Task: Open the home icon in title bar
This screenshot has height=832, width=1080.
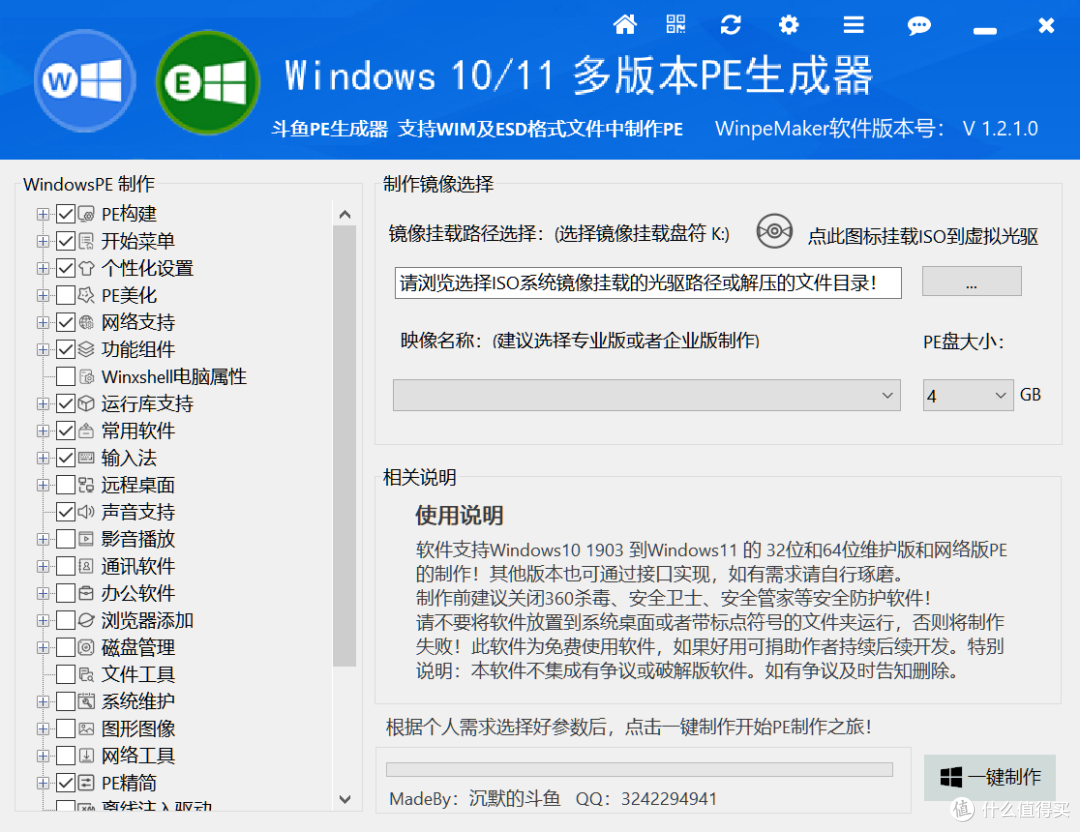Action: pos(625,25)
